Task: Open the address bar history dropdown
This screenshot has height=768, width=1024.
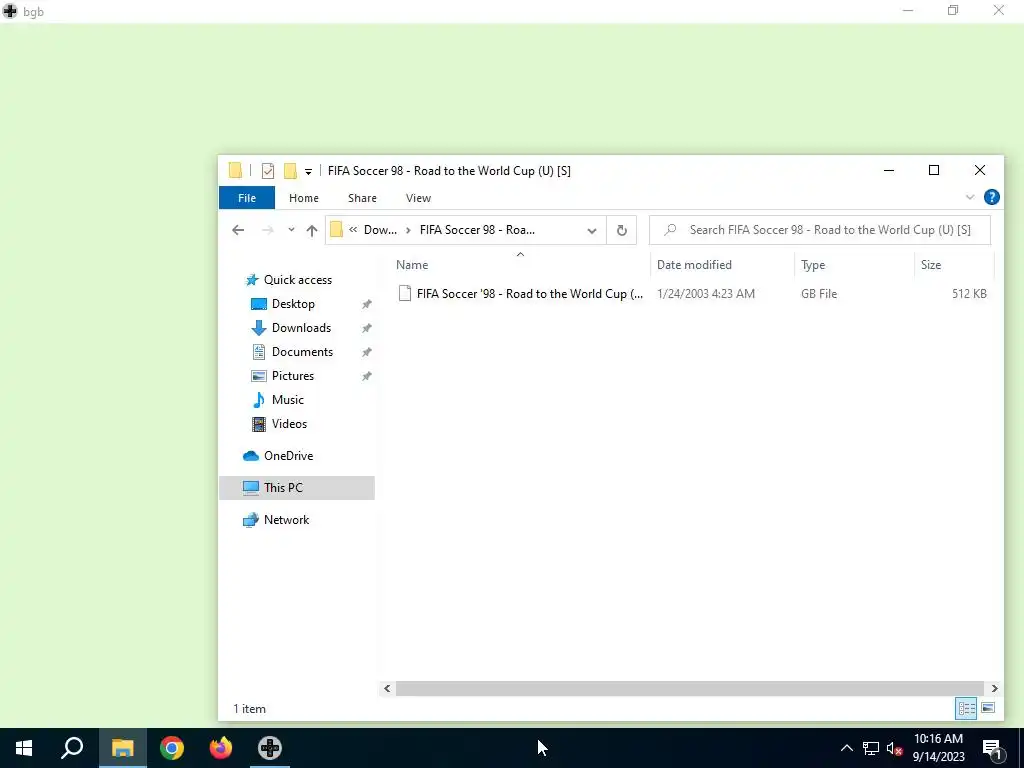Action: click(x=592, y=231)
